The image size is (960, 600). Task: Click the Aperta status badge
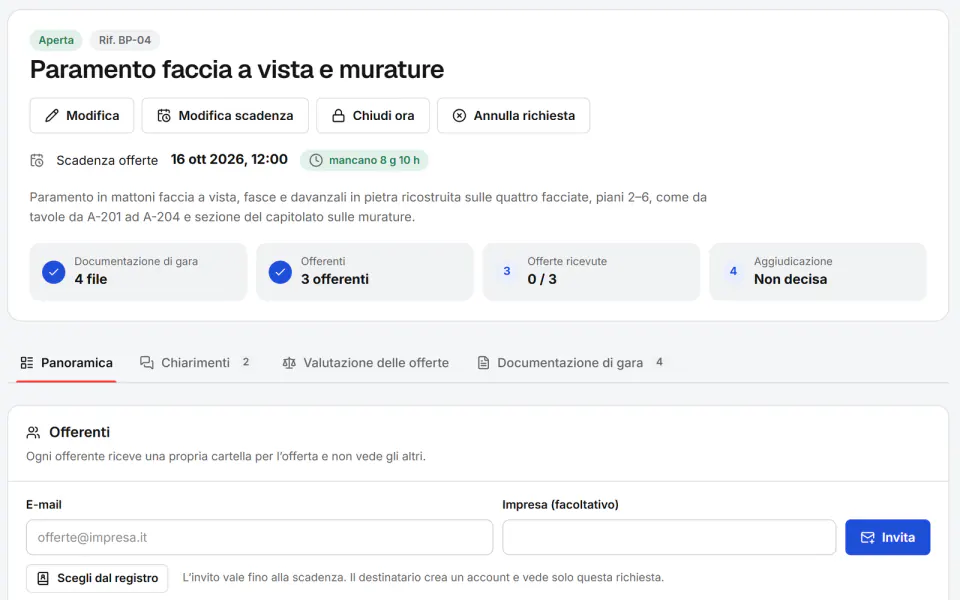click(x=56, y=40)
